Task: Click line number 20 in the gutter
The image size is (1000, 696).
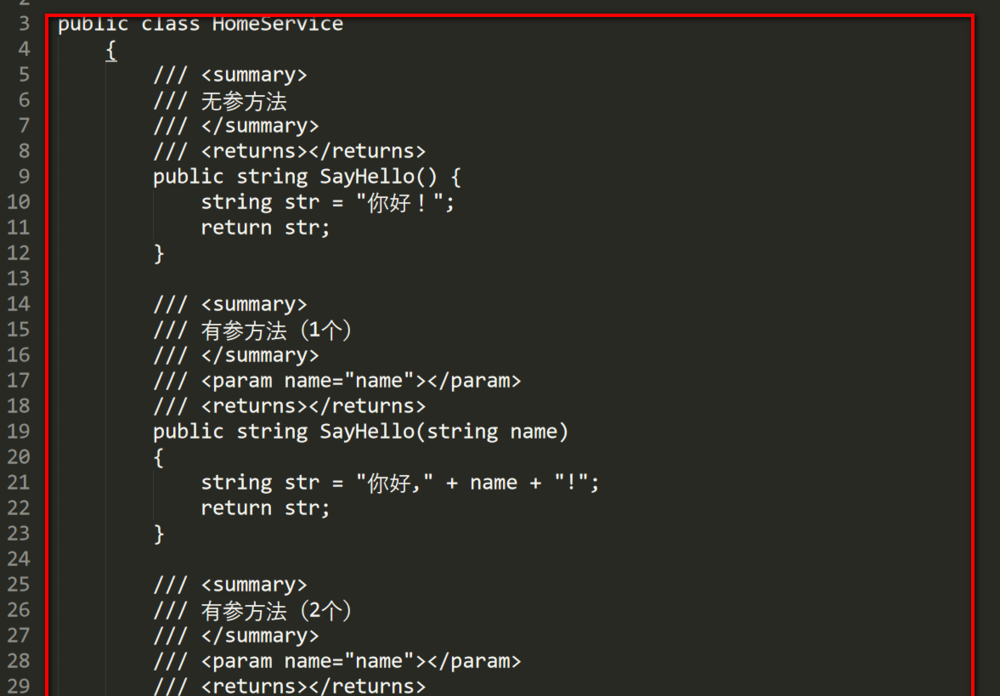Action: pos(19,457)
